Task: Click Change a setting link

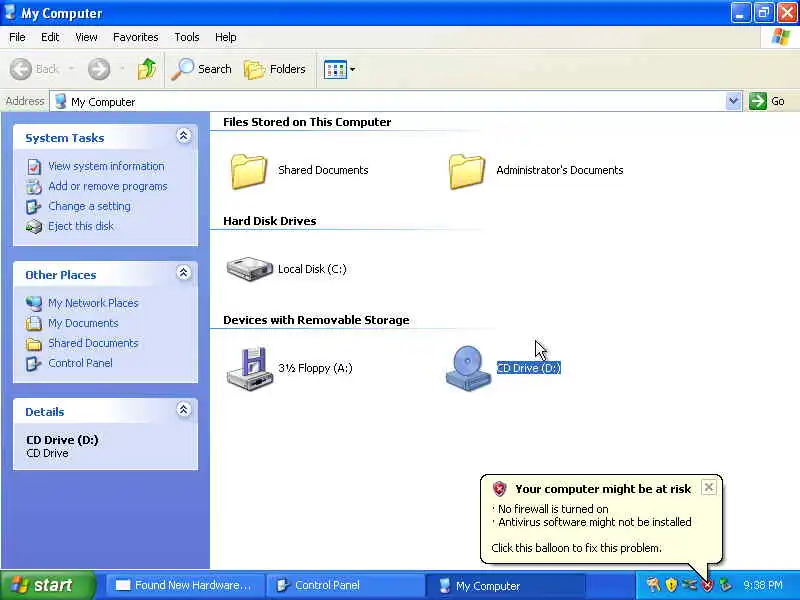Action: [x=89, y=206]
